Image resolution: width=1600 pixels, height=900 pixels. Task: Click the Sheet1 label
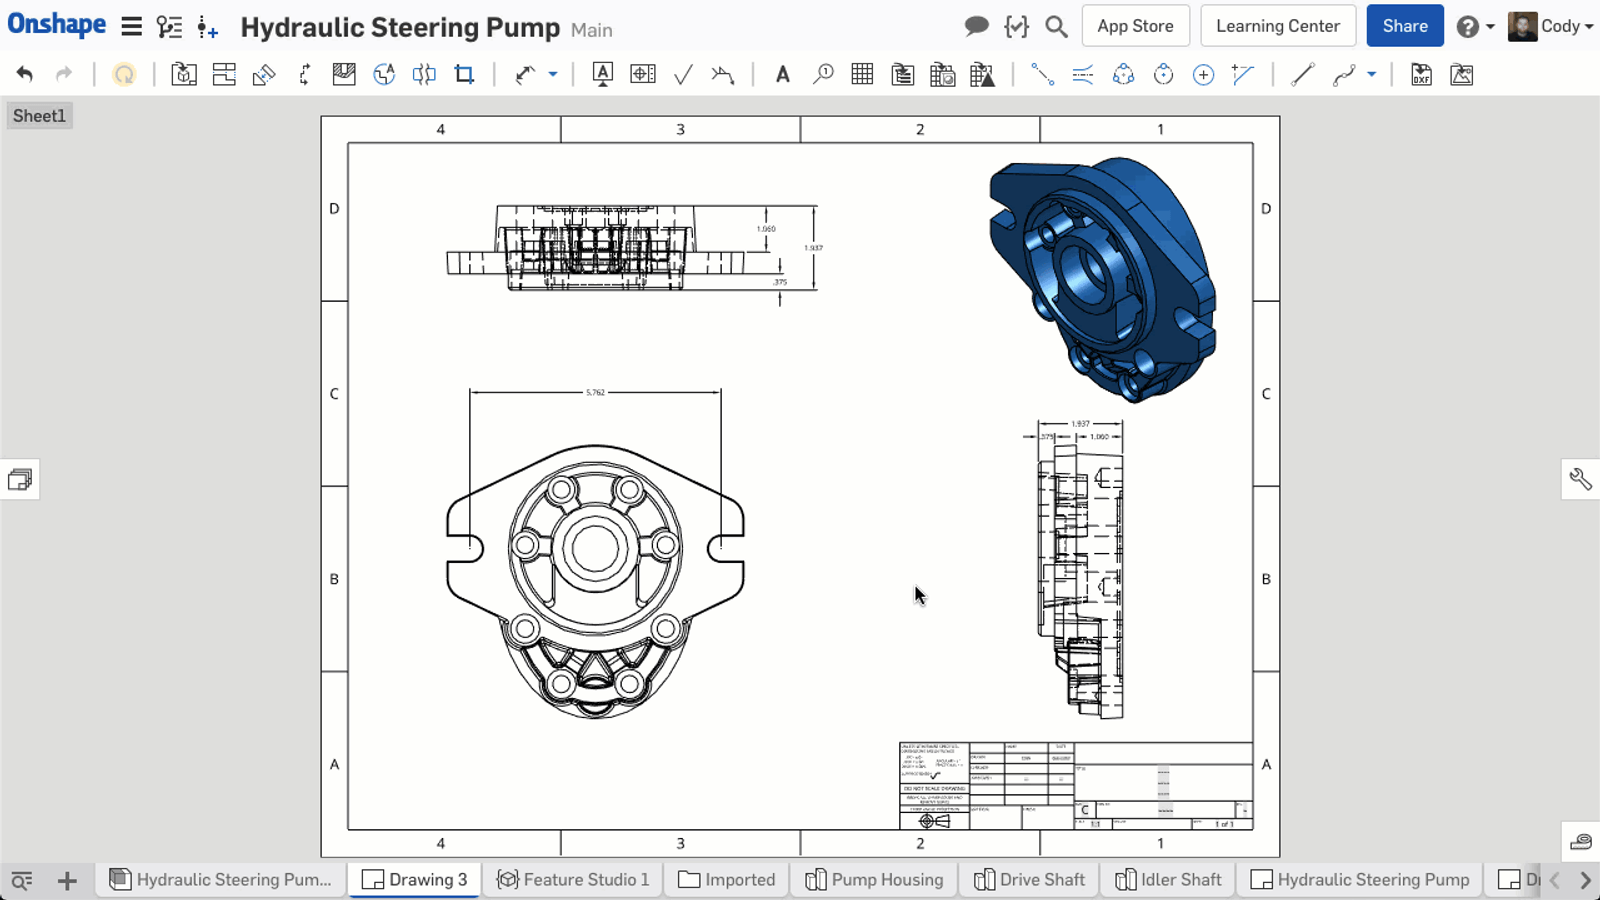pyautogui.click(x=39, y=116)
